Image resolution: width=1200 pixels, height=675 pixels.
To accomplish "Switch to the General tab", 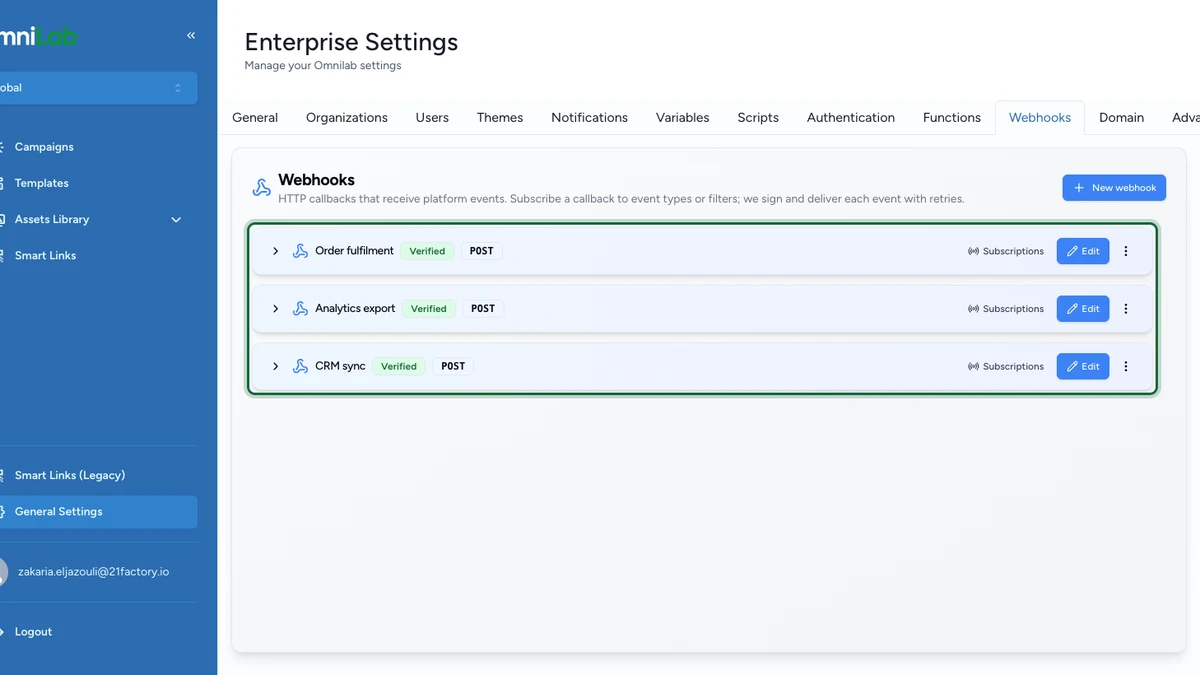I will 255,117.
